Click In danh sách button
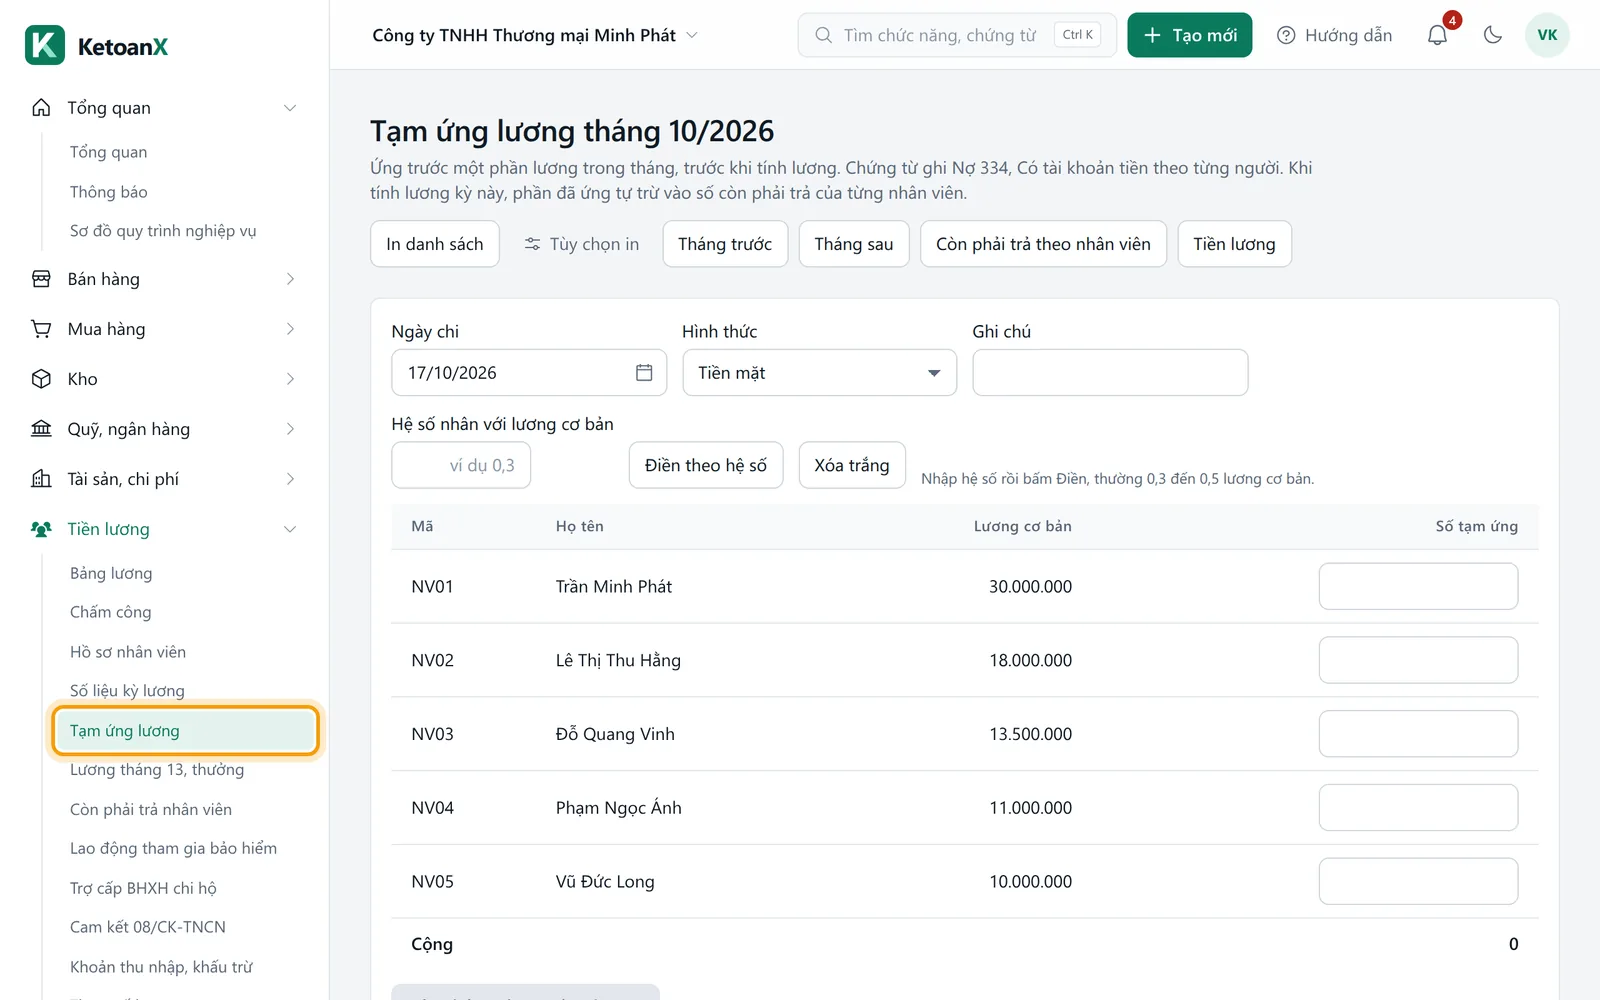 435,244
